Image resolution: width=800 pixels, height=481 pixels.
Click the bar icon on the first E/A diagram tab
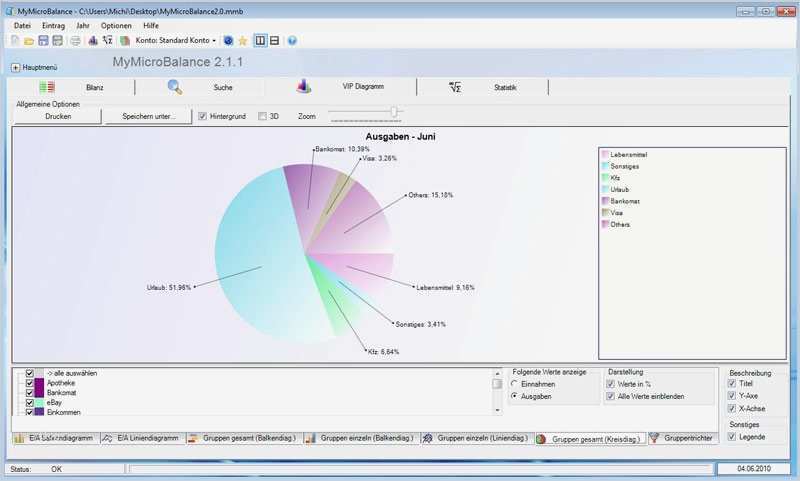pos(19,438)
